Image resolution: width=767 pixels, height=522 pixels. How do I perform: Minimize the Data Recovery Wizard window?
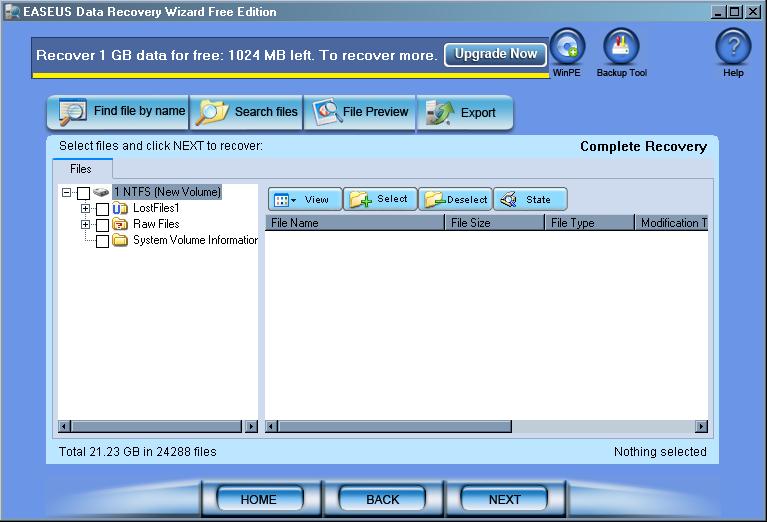[717, 11]
